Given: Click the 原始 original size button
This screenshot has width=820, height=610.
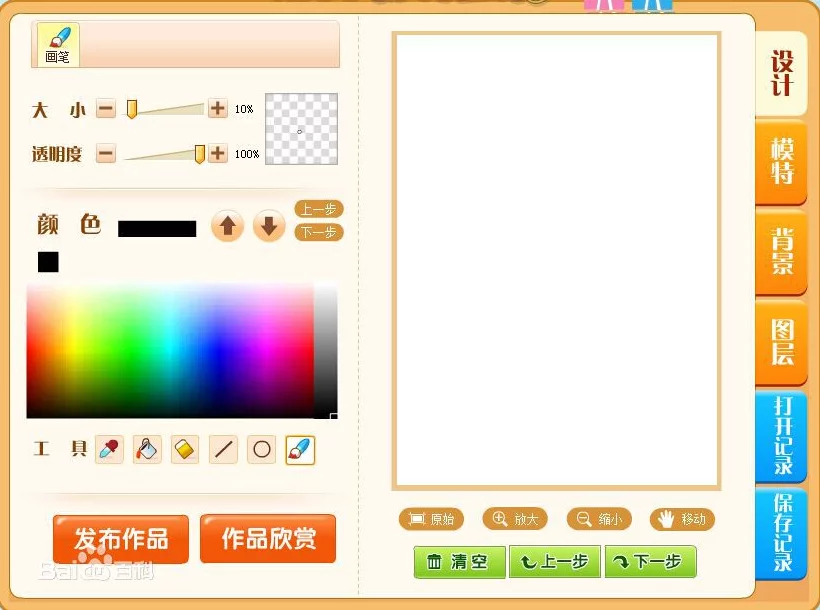Looking at the screenshot, I should (x=431, y=519).
